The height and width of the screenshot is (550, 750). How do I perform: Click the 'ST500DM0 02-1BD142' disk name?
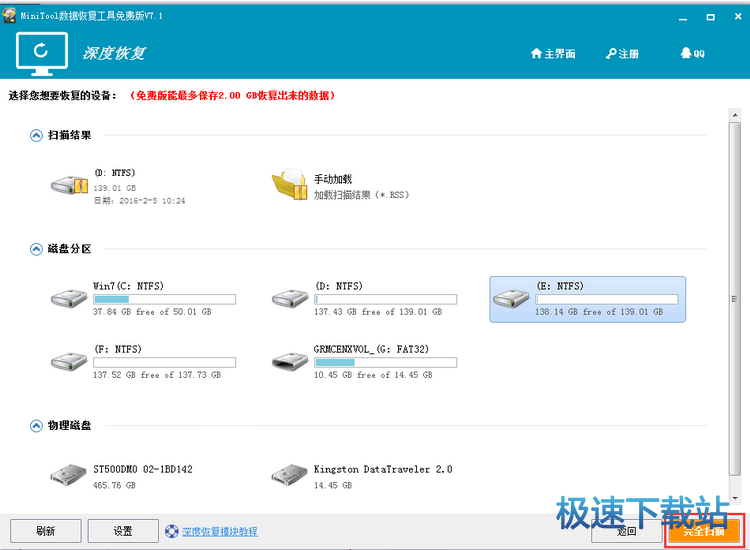143,470
